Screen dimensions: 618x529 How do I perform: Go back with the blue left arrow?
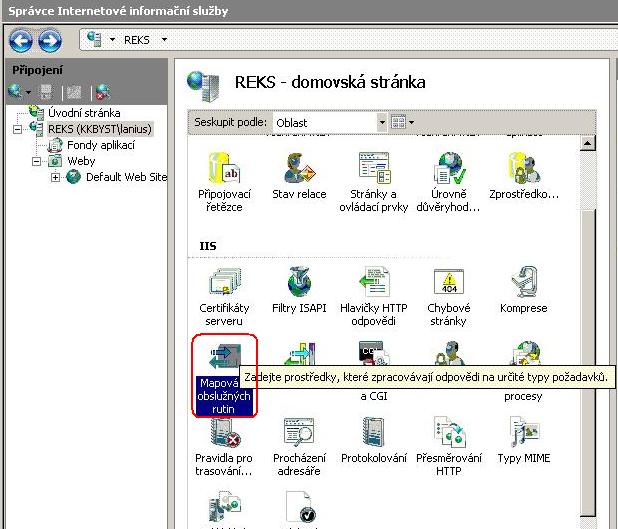coord(20,40)
